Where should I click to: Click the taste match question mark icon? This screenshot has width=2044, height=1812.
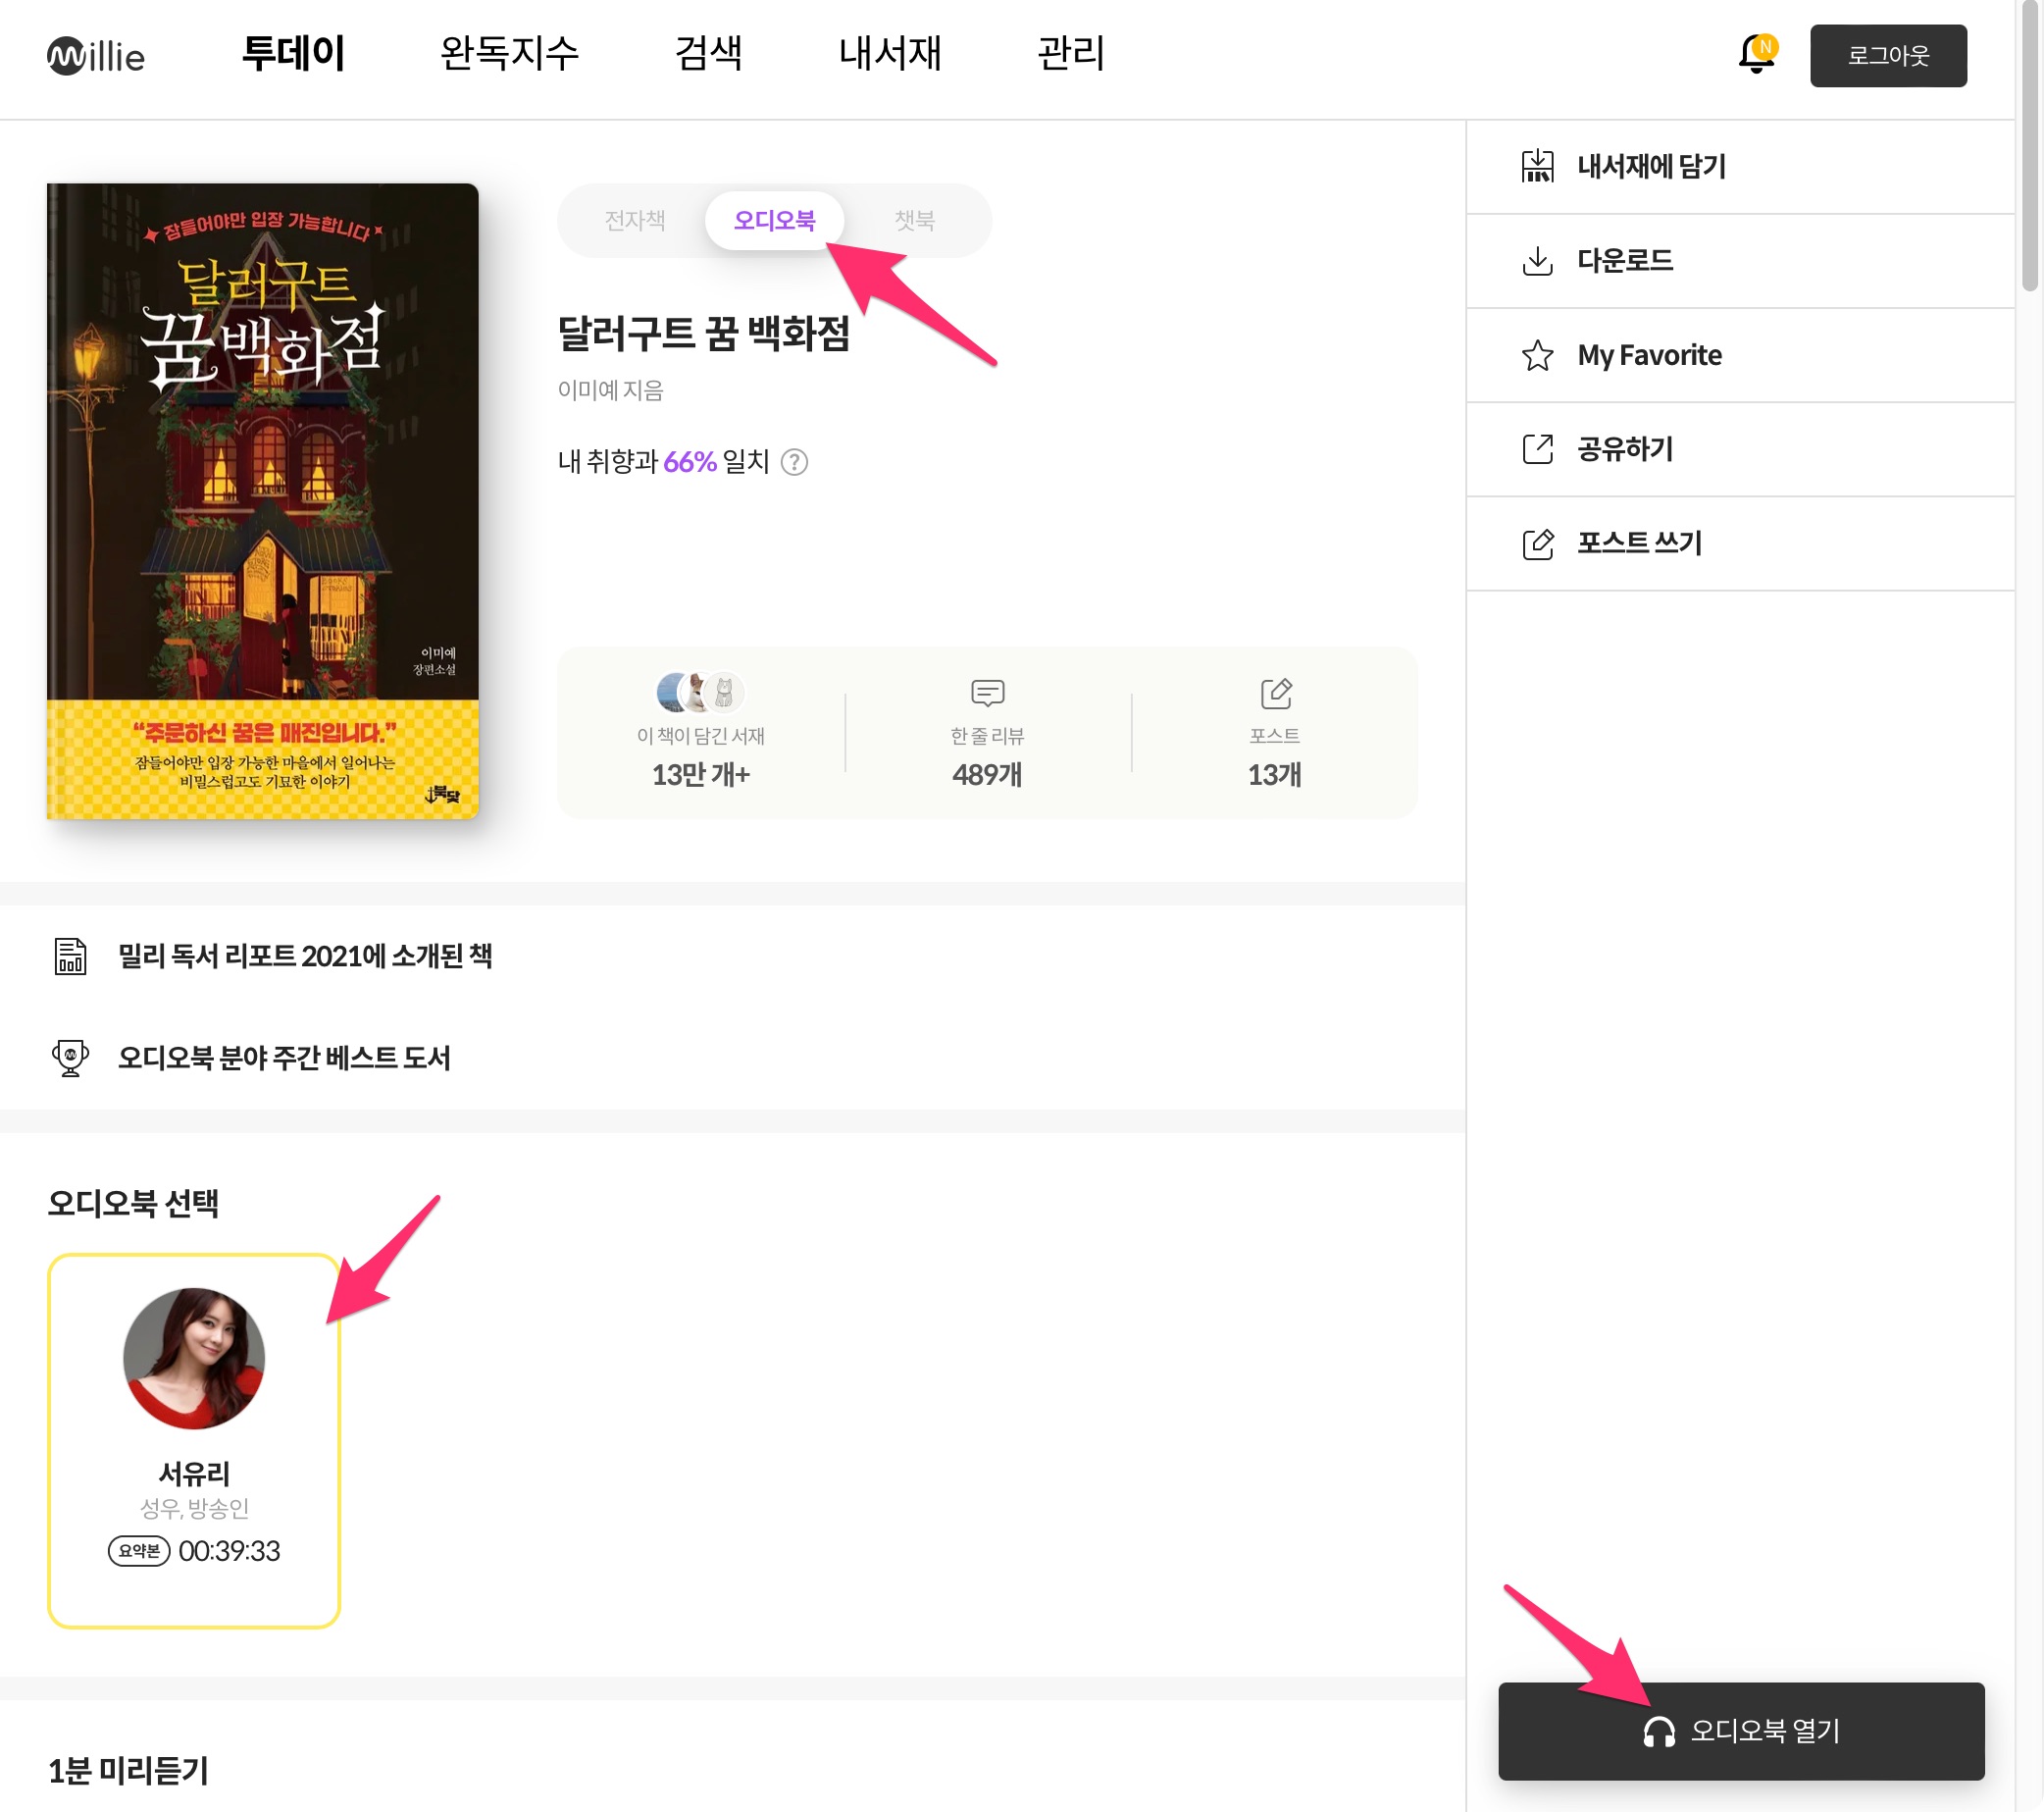pos(794,462)
